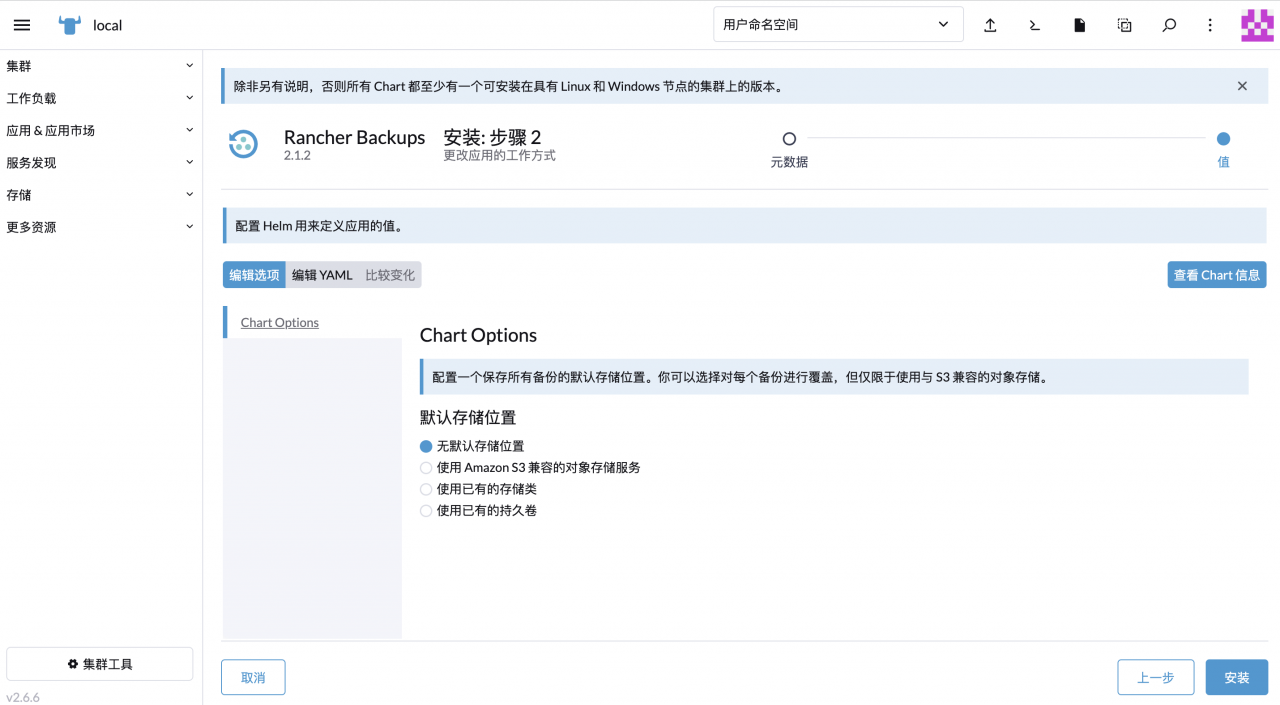Open the 用户命名空间 namespace dropdown
Image resolution: width=1280 pixels, height=705 pixels.
pos(837,23)
